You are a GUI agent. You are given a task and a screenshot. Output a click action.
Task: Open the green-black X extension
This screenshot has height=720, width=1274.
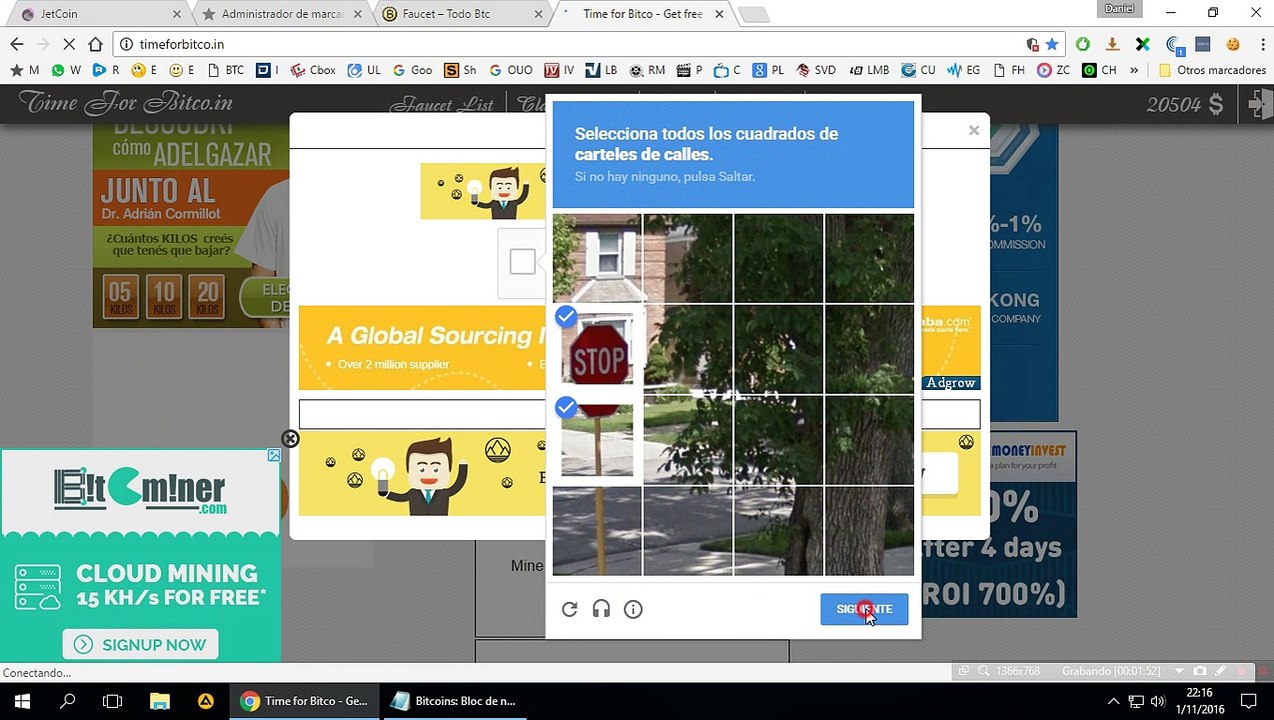pyautogui.click(x=1142, y=44)
